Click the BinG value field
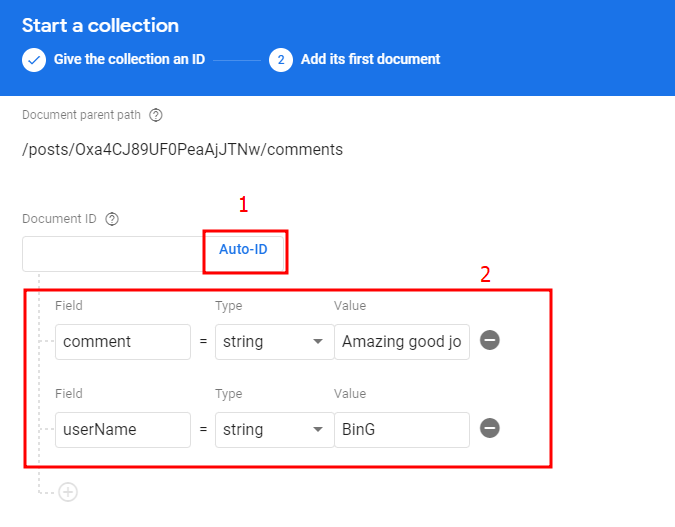The height and width of the screenshot is (527, 675). click(402, 430)
